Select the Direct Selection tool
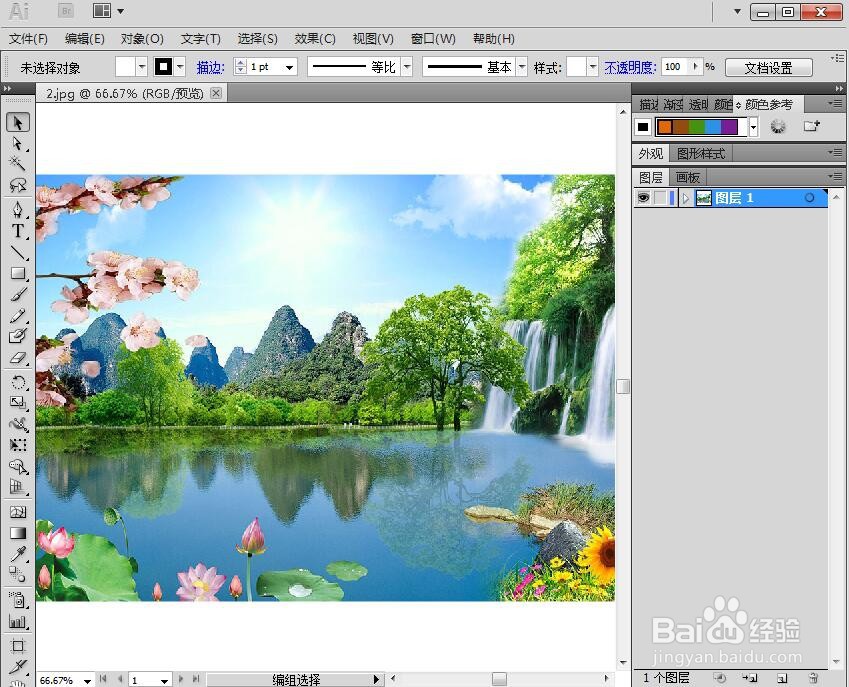 (x=18, y=143)
